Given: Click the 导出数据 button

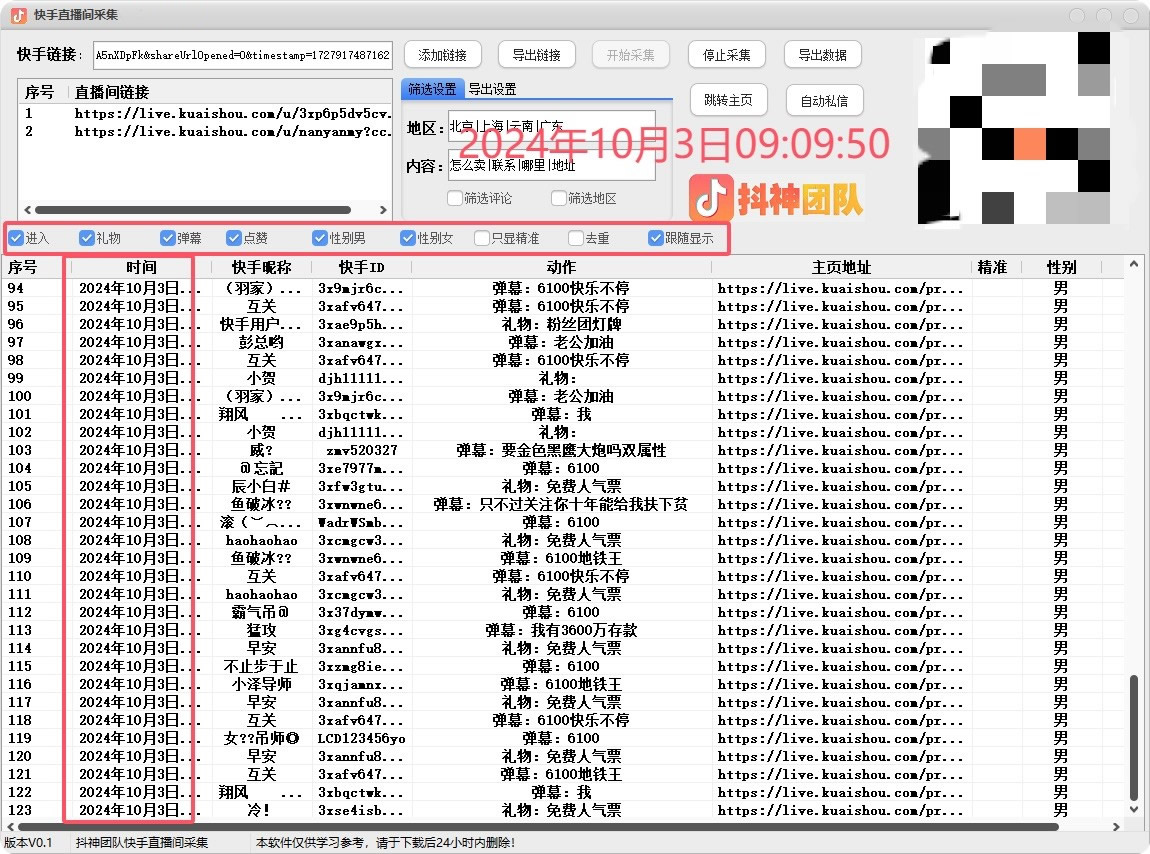Looking at the screenshot, I should coord(822,55).
